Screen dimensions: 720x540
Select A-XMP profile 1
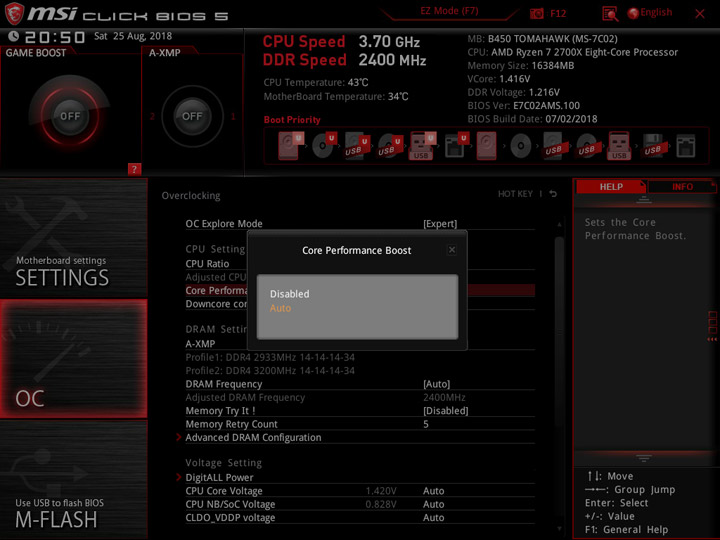(233, 116)
